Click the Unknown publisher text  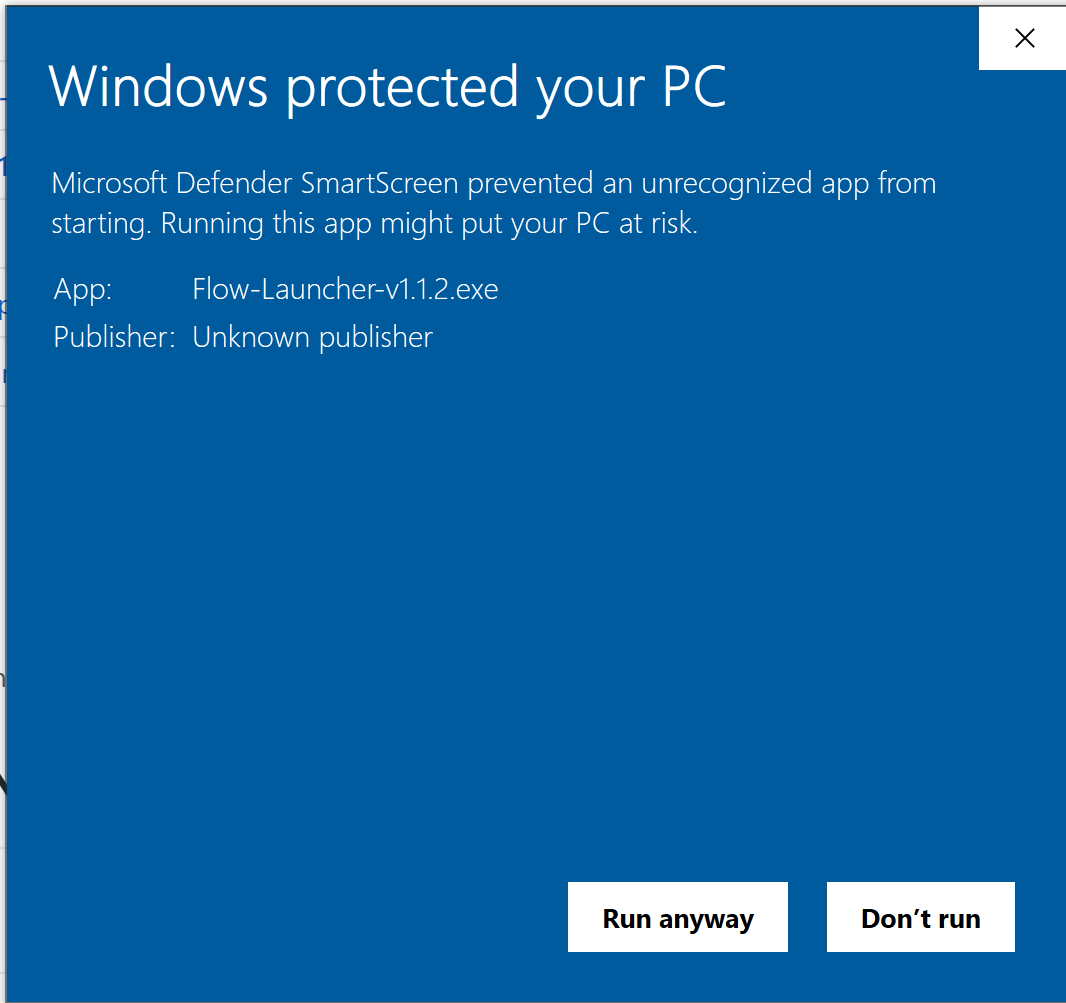[312, 337]
